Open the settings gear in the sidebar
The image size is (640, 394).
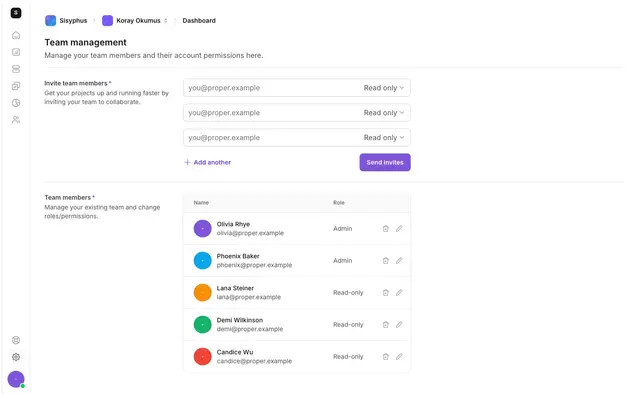(16, 357)
